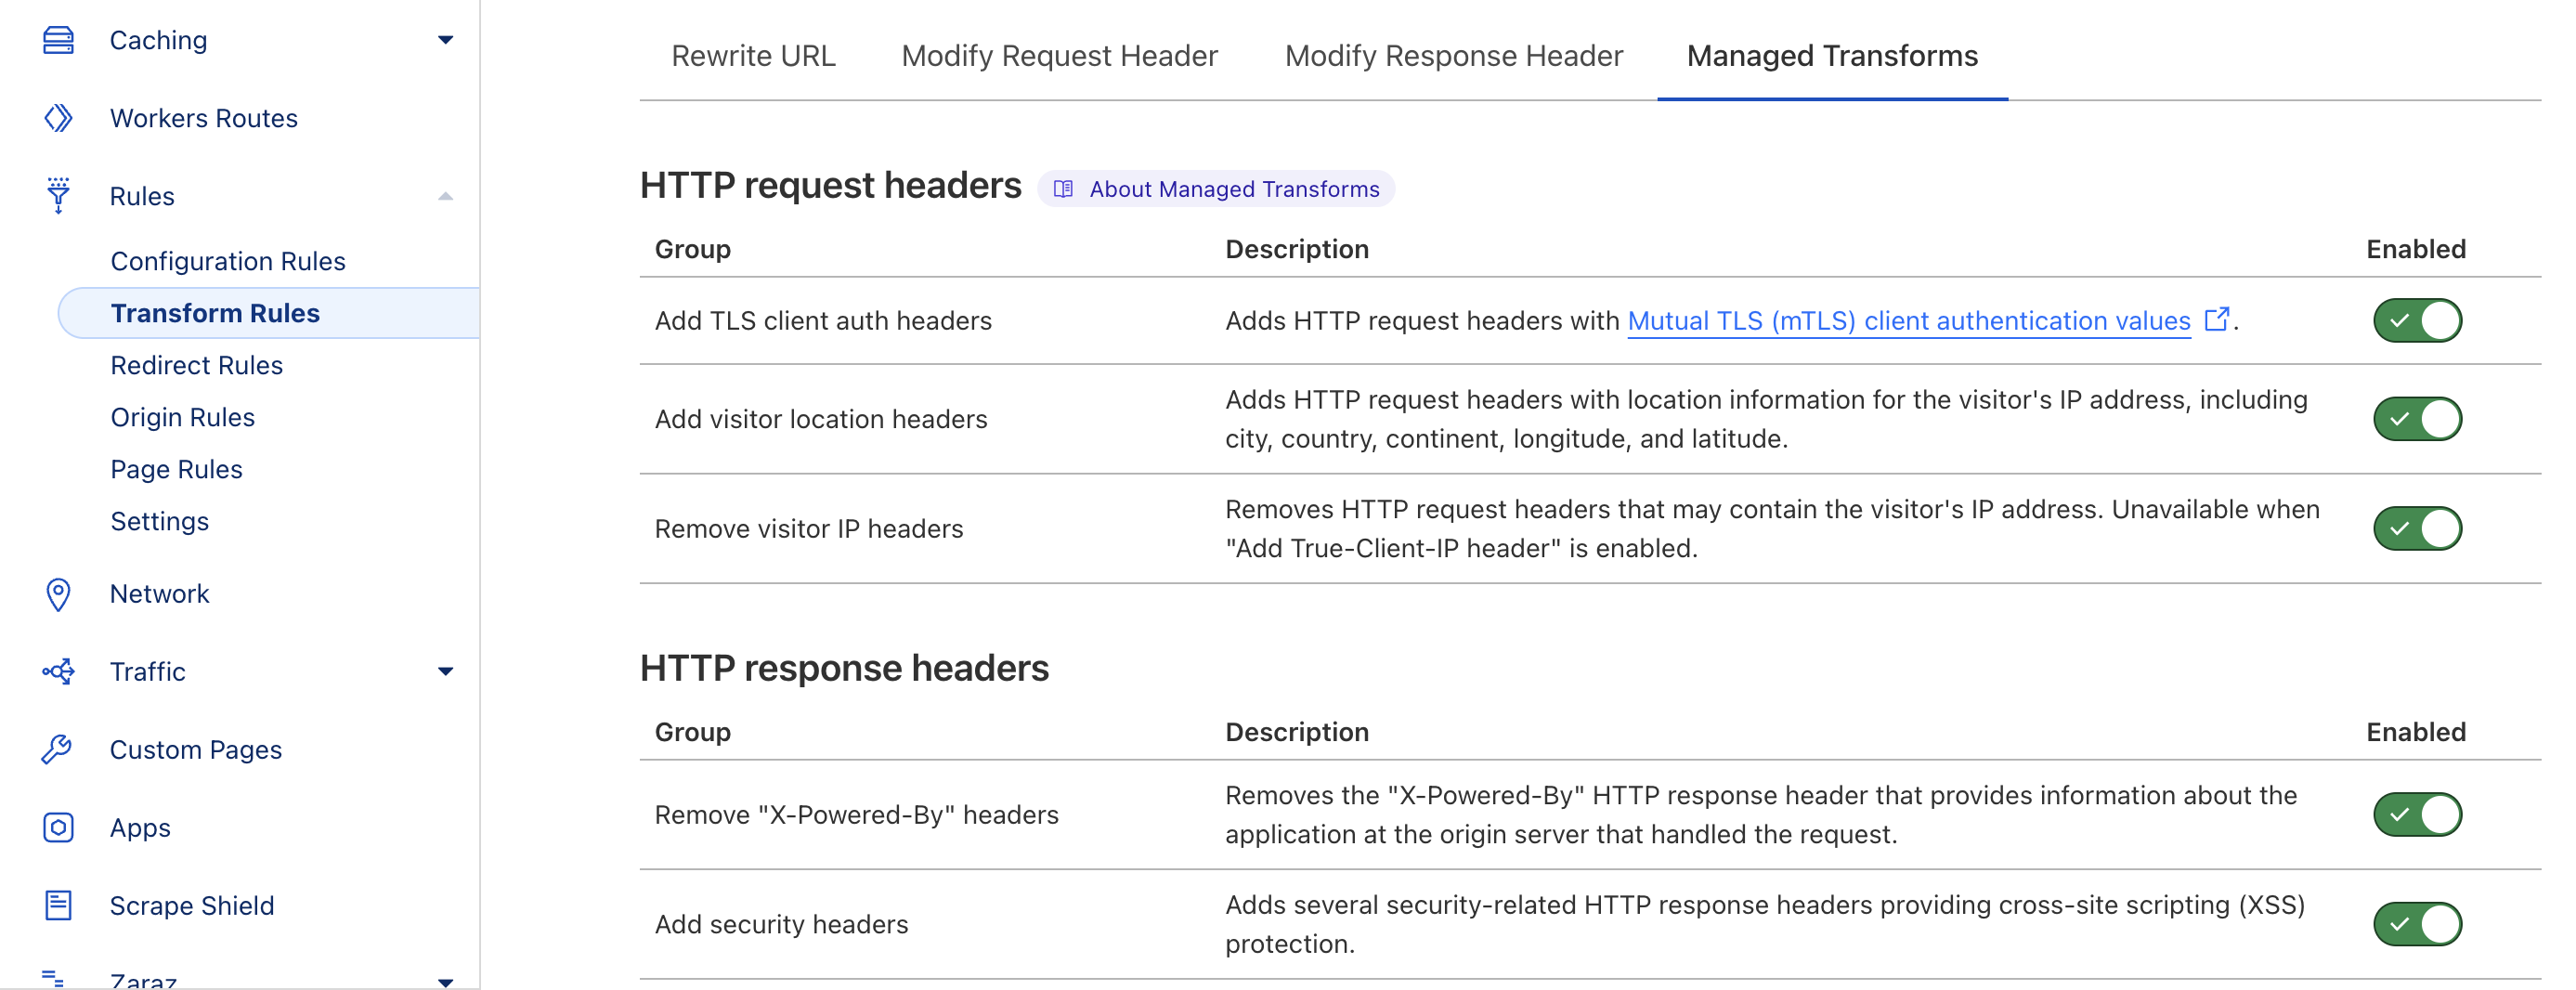2576x990 pixels.
Task: Click the book icon beside About Managed Transforms
Action: coord(1063,189)
